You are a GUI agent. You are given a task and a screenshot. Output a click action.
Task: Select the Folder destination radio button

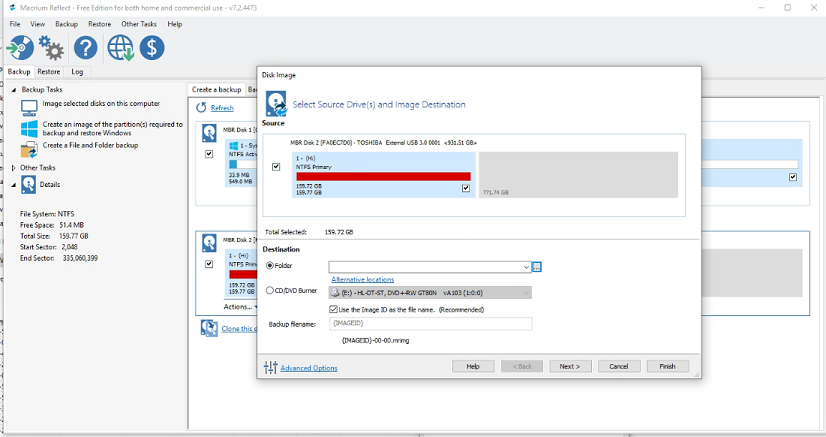click(270, 266)
